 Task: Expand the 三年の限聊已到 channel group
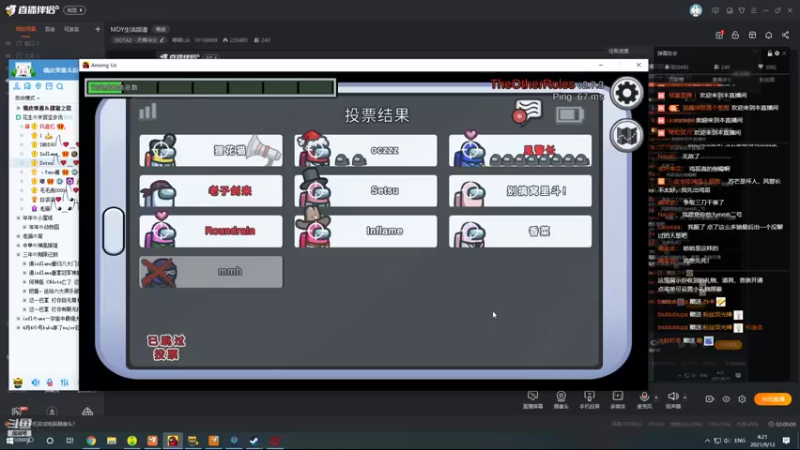(18, 254)
